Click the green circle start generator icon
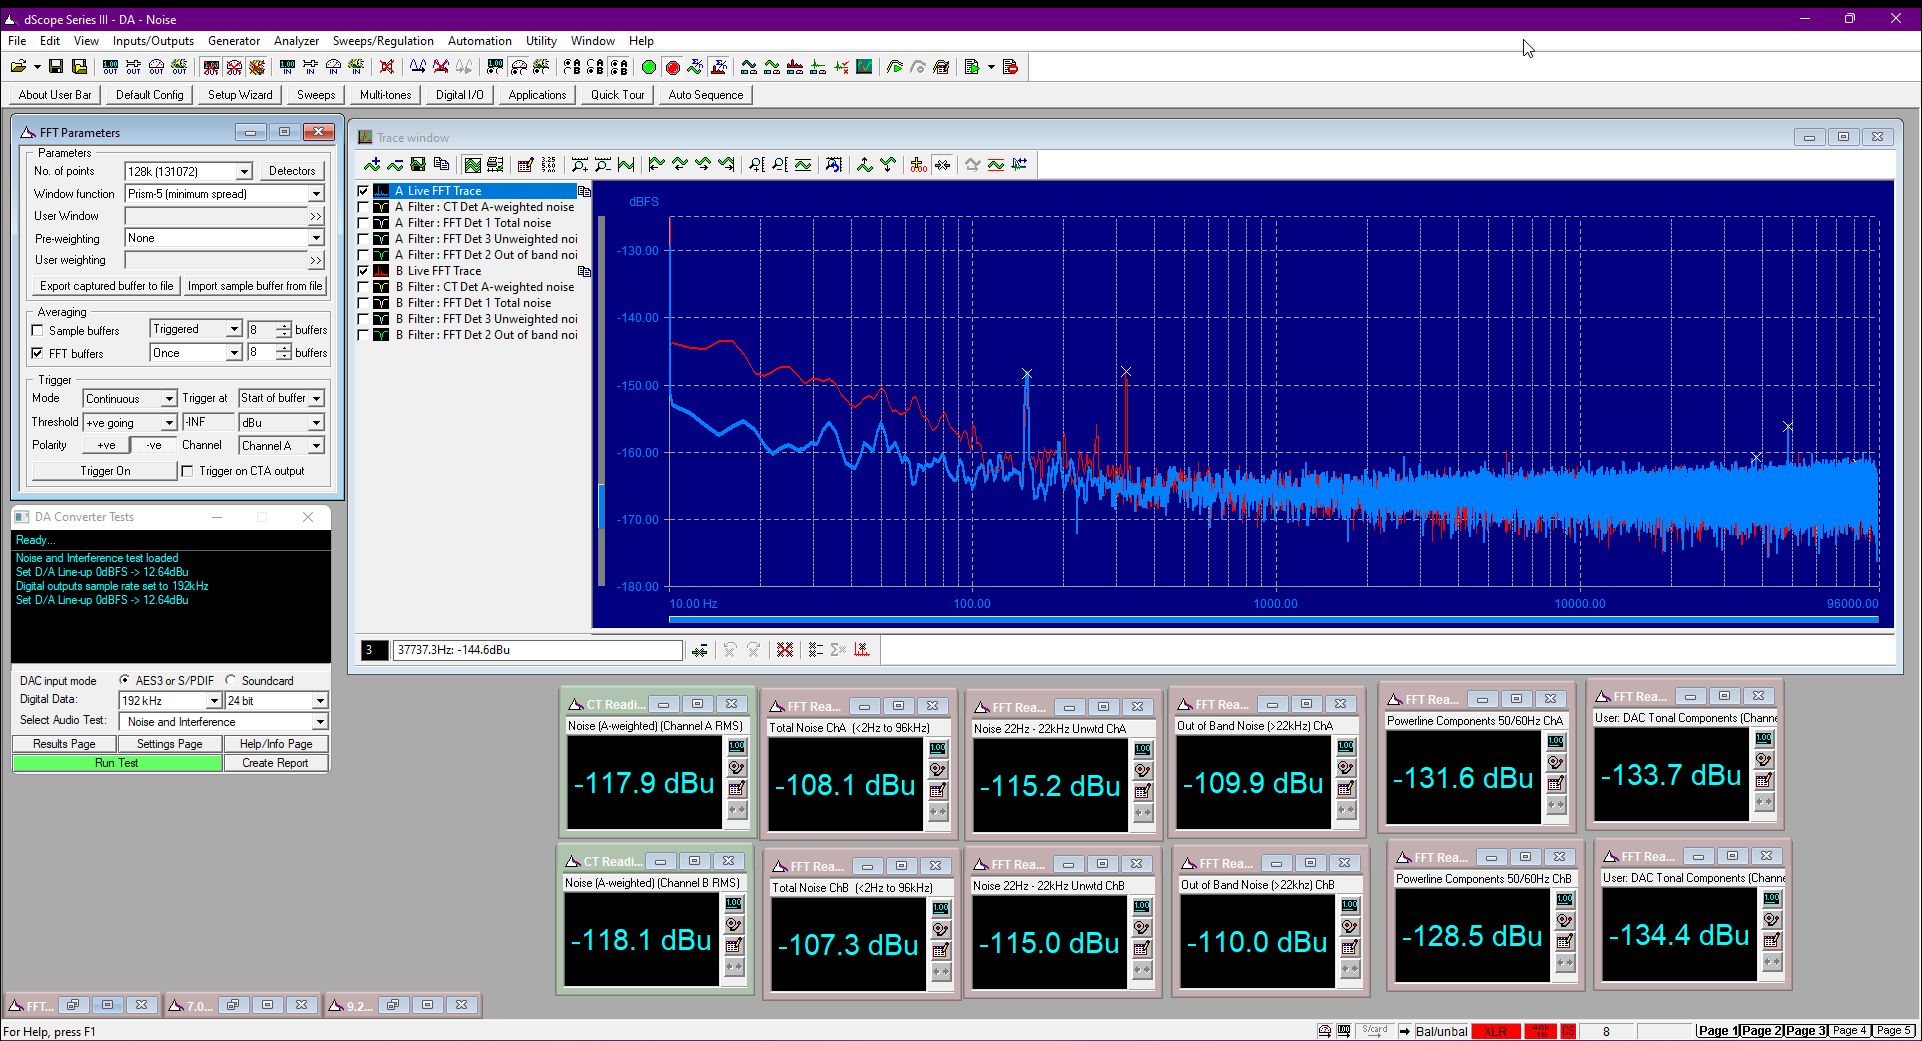Screen dimensions: 1922x1041 (649, 67)
